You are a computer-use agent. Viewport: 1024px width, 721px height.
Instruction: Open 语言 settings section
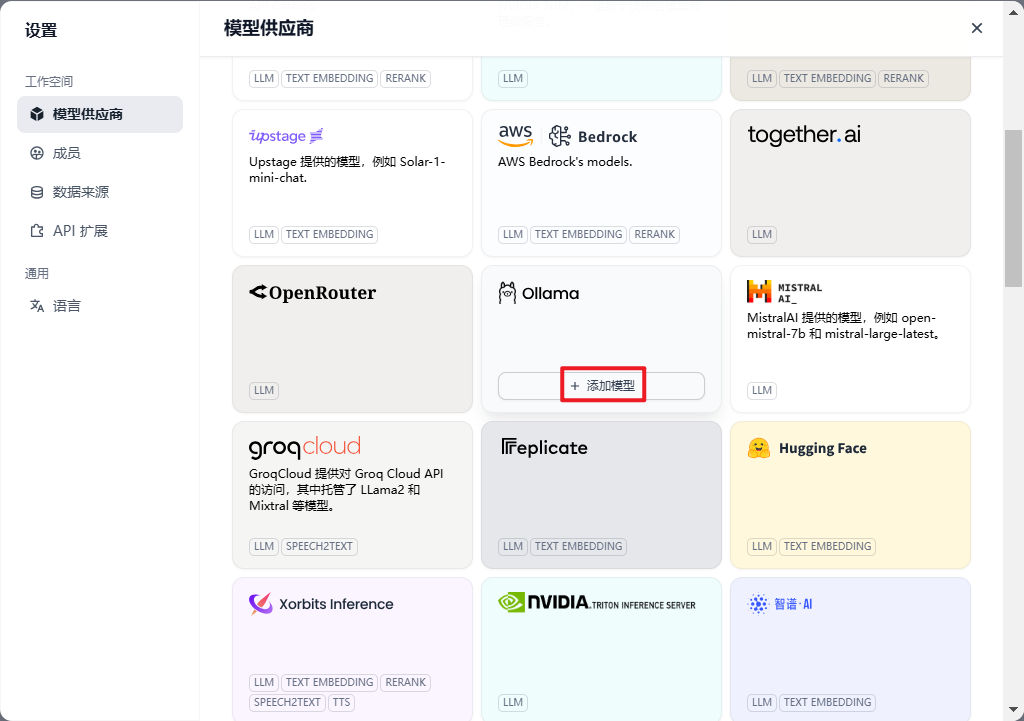[100, 306]
